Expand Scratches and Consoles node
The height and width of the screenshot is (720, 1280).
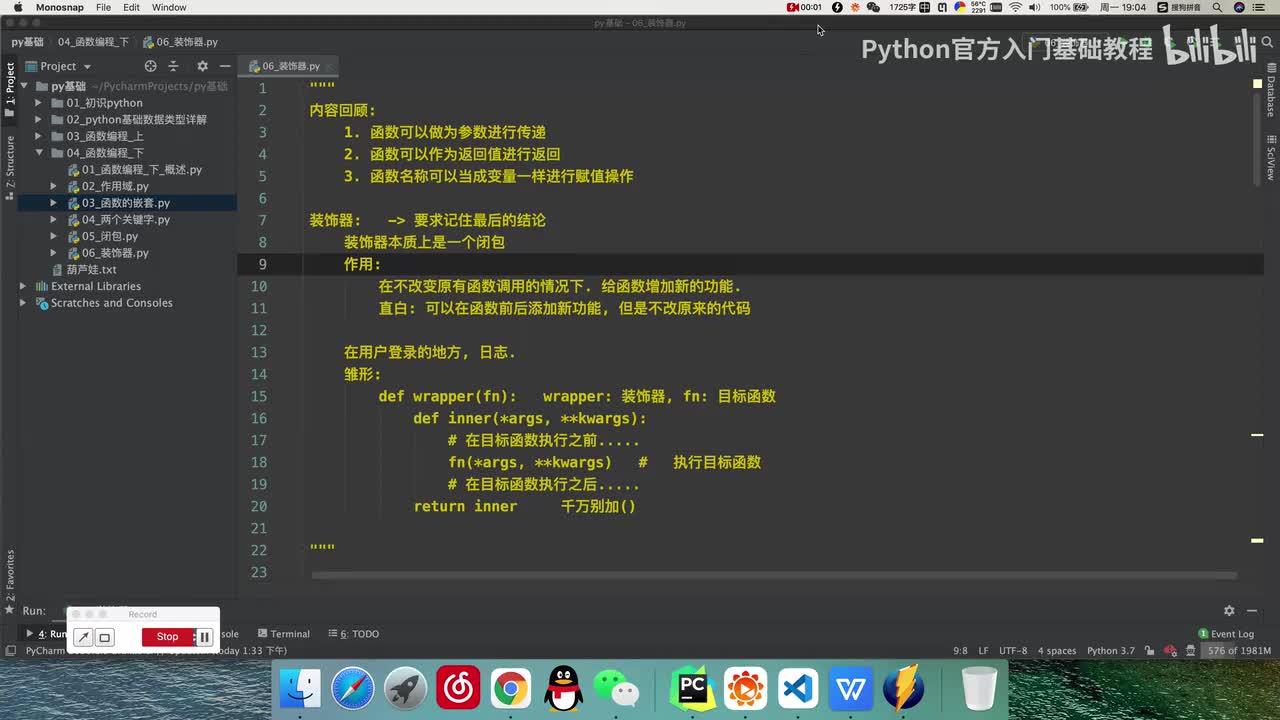pyautogui.click(x=23, y=303)
